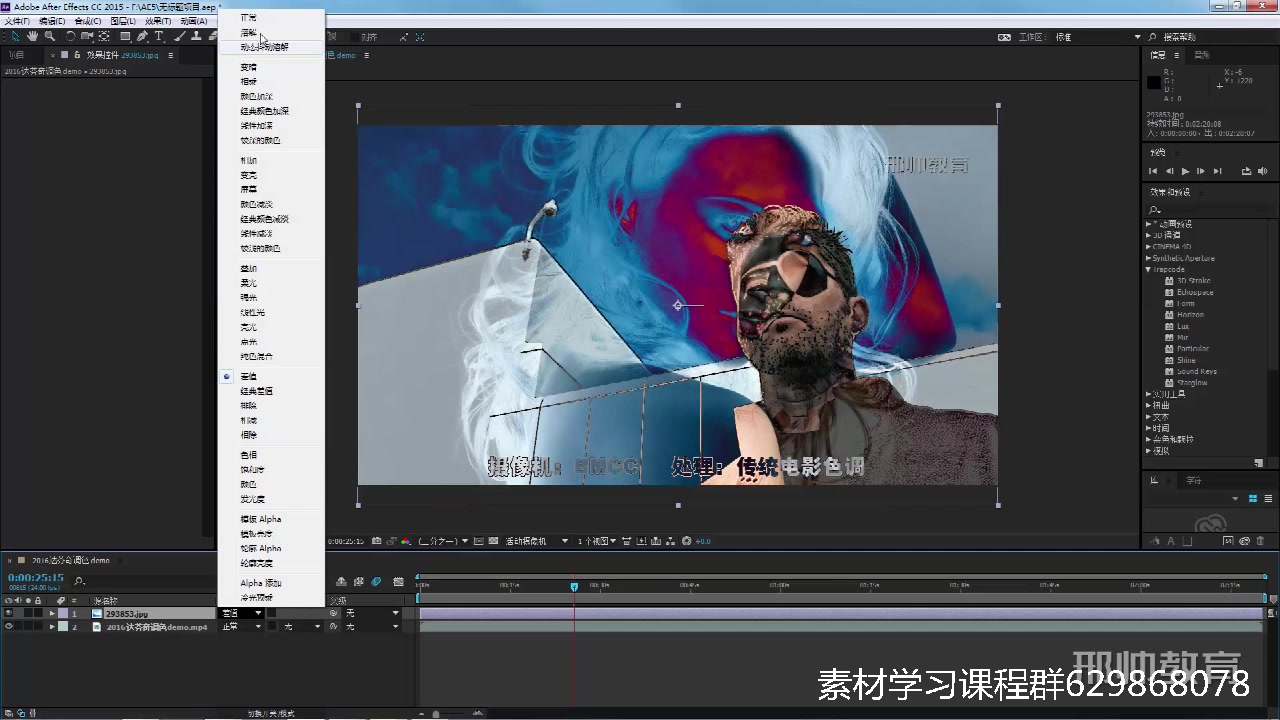Choose 溶解 from the blend mode menu

click(x=250, y=31)
